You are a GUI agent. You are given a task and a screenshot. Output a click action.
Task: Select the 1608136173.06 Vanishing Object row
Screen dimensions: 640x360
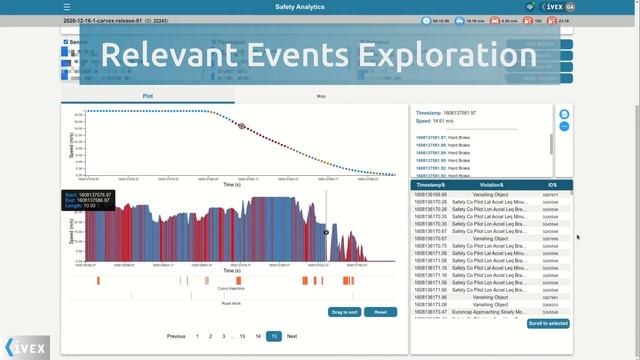(x=490, y=305)
